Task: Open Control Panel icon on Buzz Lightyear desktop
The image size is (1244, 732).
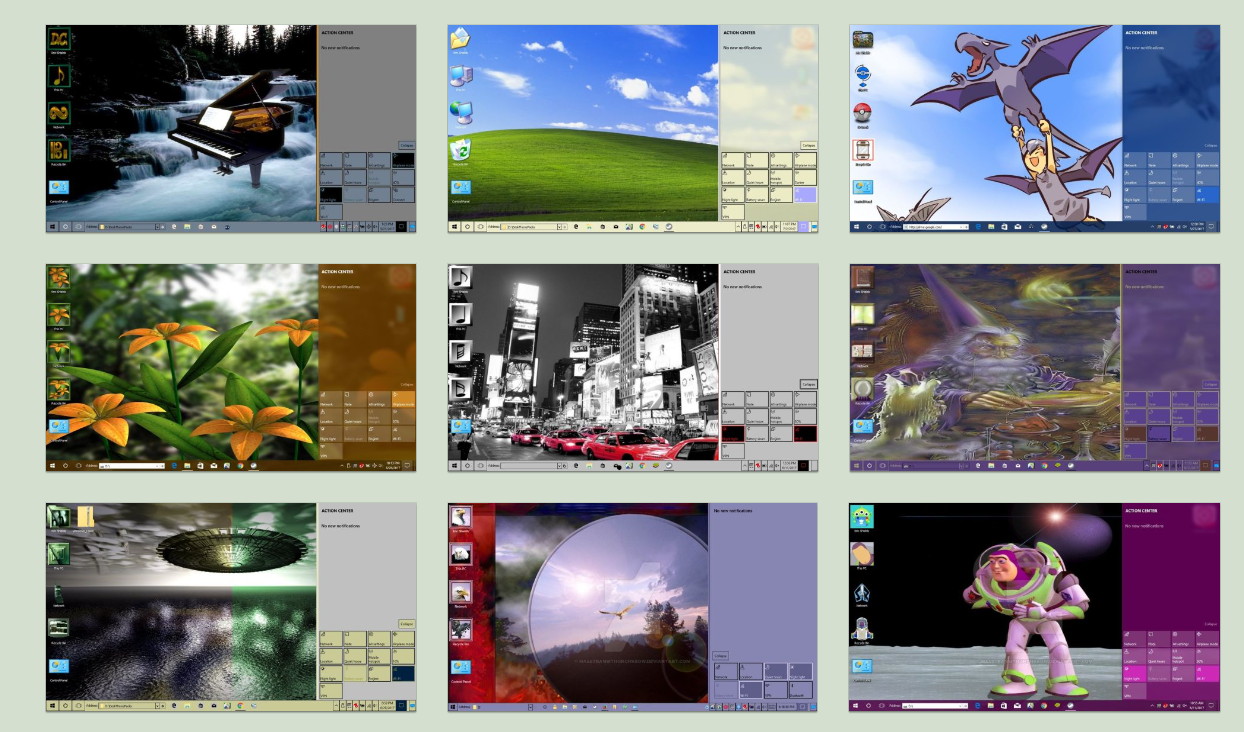Action: (863, 667)
